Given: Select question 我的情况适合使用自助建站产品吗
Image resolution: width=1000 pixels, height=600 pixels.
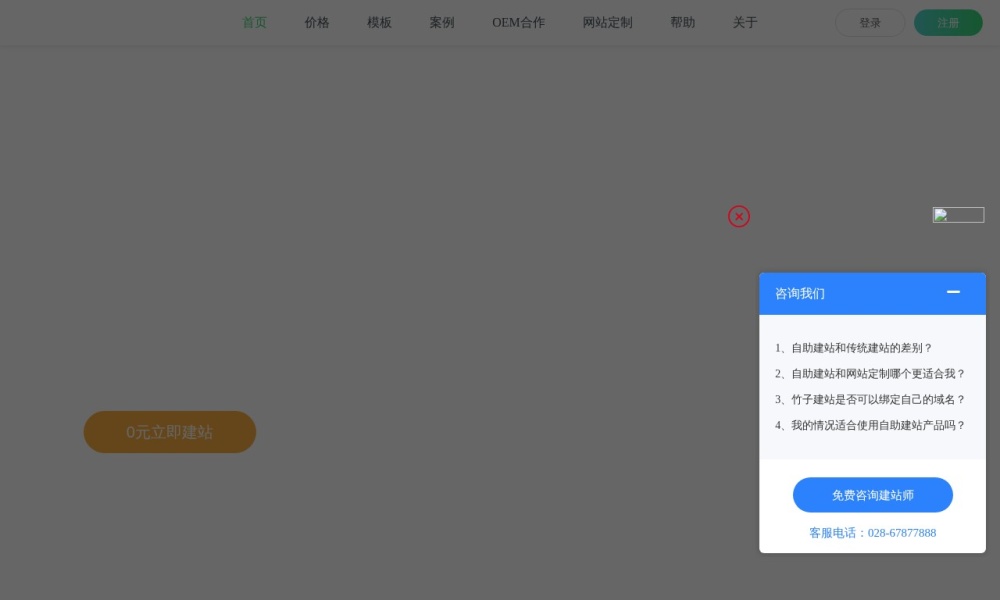Looking at the screenshot, I should click(x=868, y=425).
